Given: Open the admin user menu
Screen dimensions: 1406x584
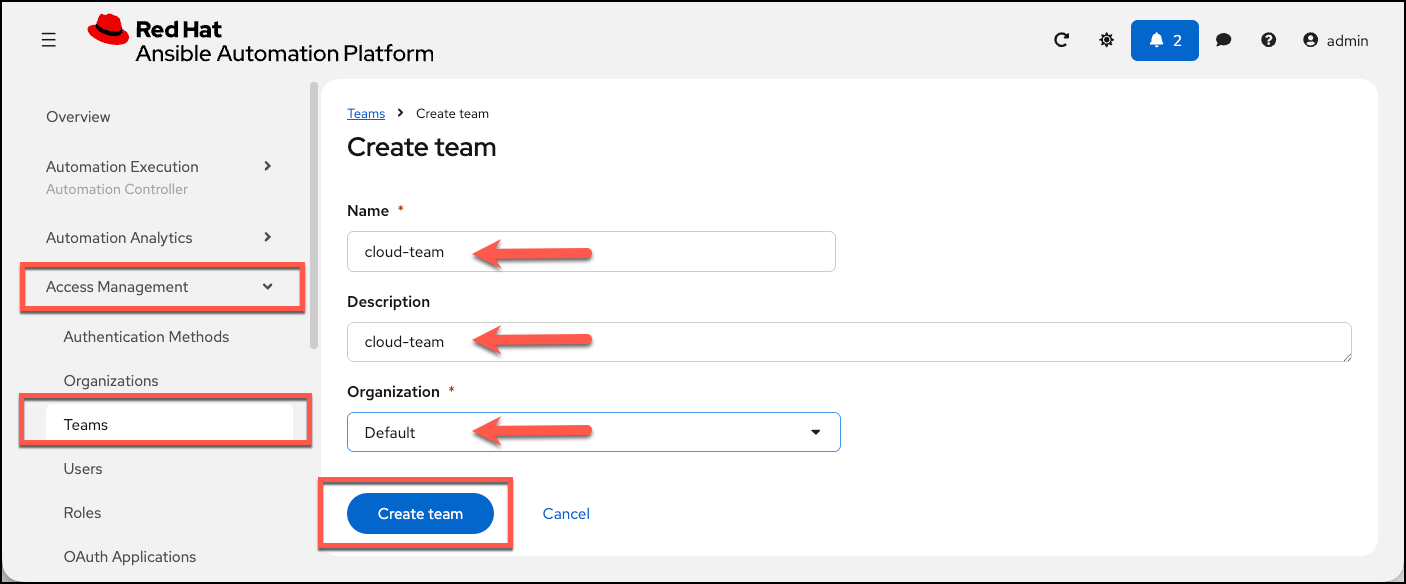Looking at the screenshot, I should coord(1336,41).
